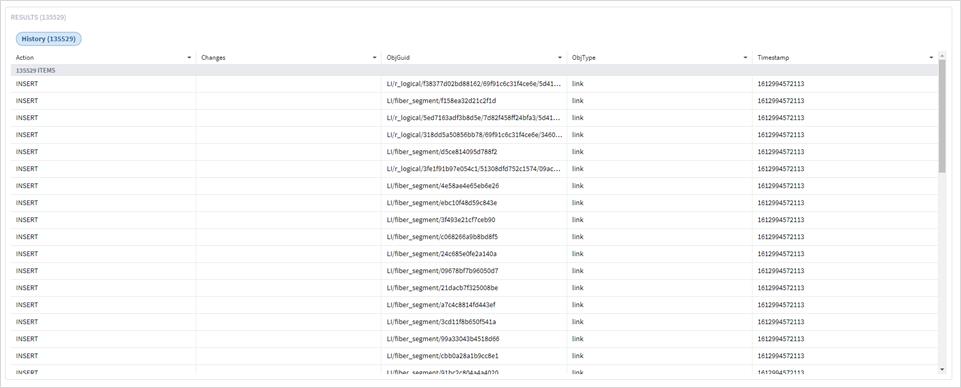The image size is (961, 388).
Task: Select ObjGuid LI/fiber_segment/a7c4c8814fd443ef cell
Action: (x=474, y=305)
